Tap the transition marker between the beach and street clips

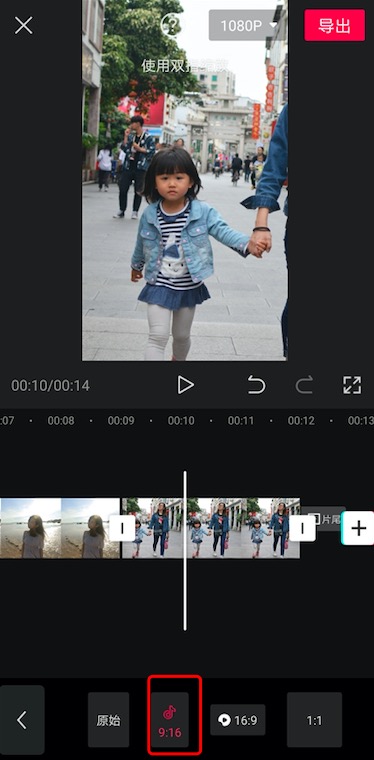tap(122, 528)
